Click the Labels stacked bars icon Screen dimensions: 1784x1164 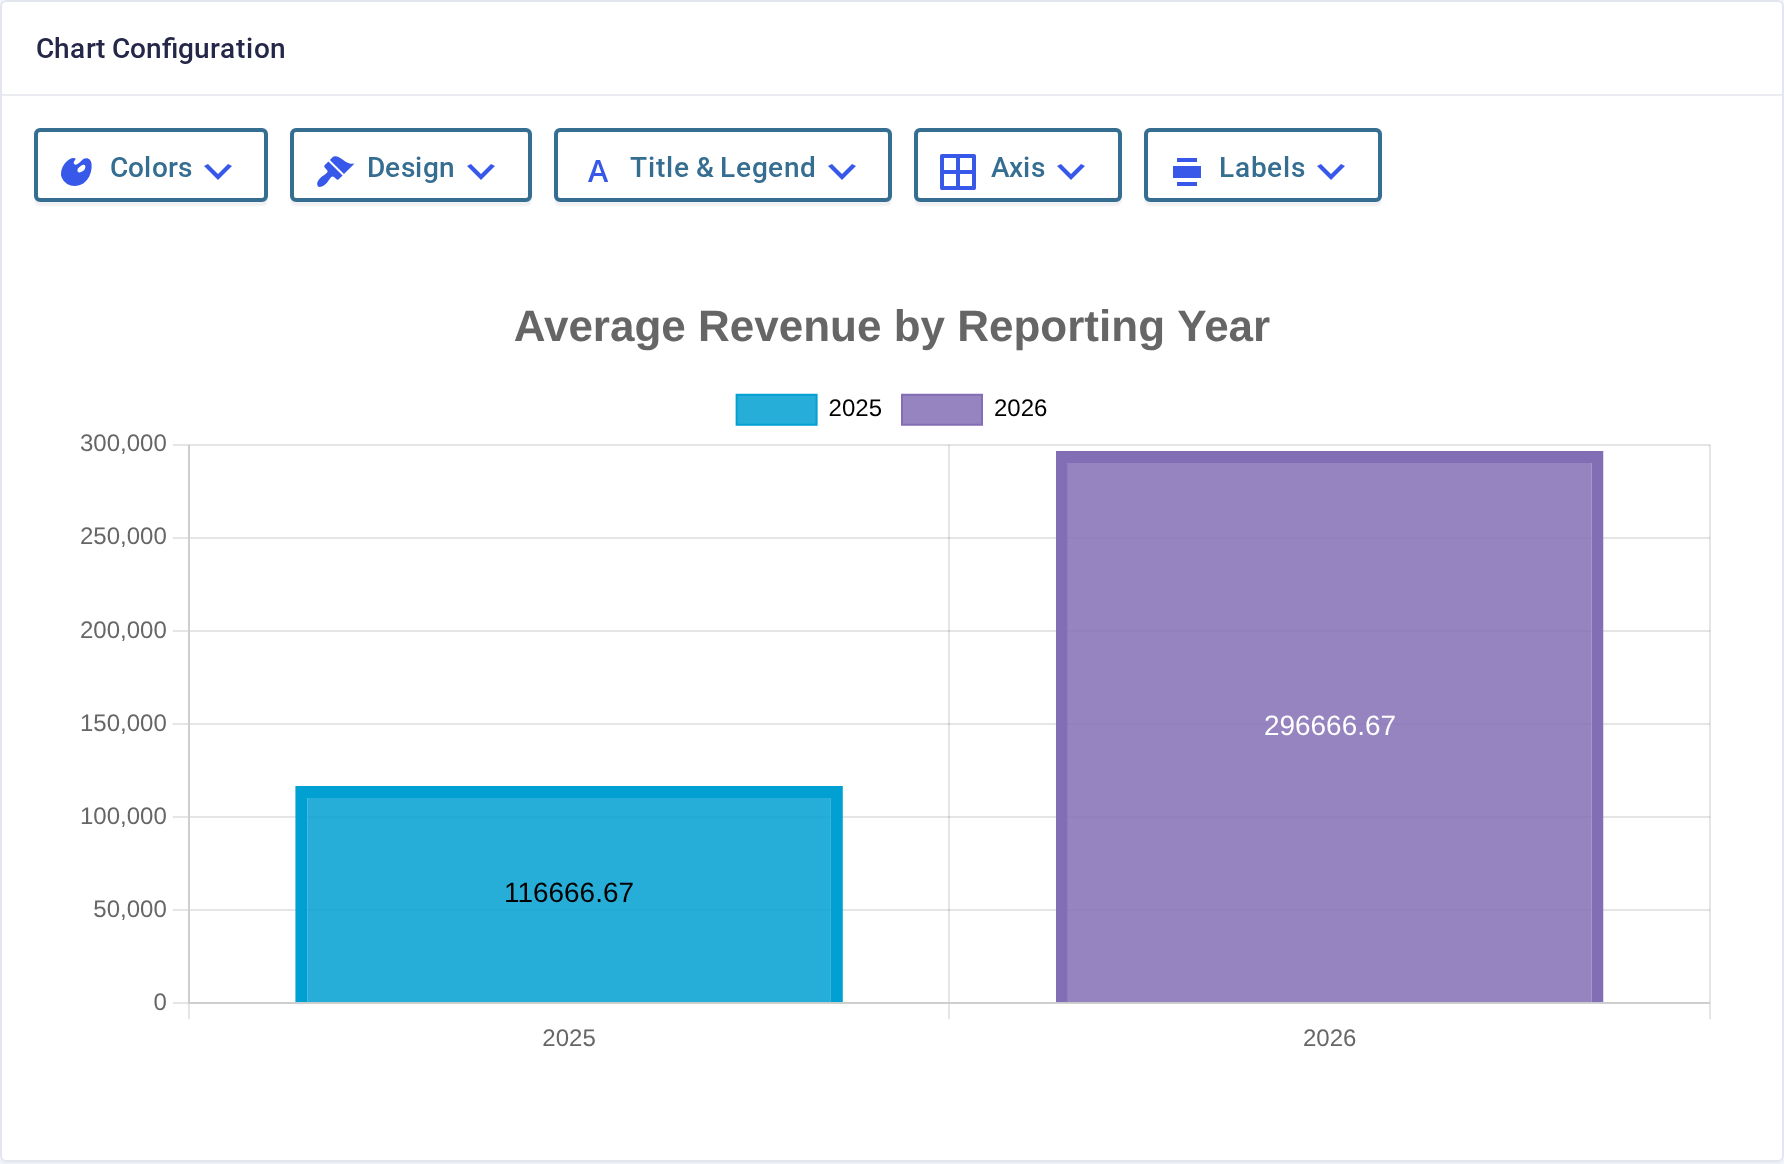tap(1187, 172)
